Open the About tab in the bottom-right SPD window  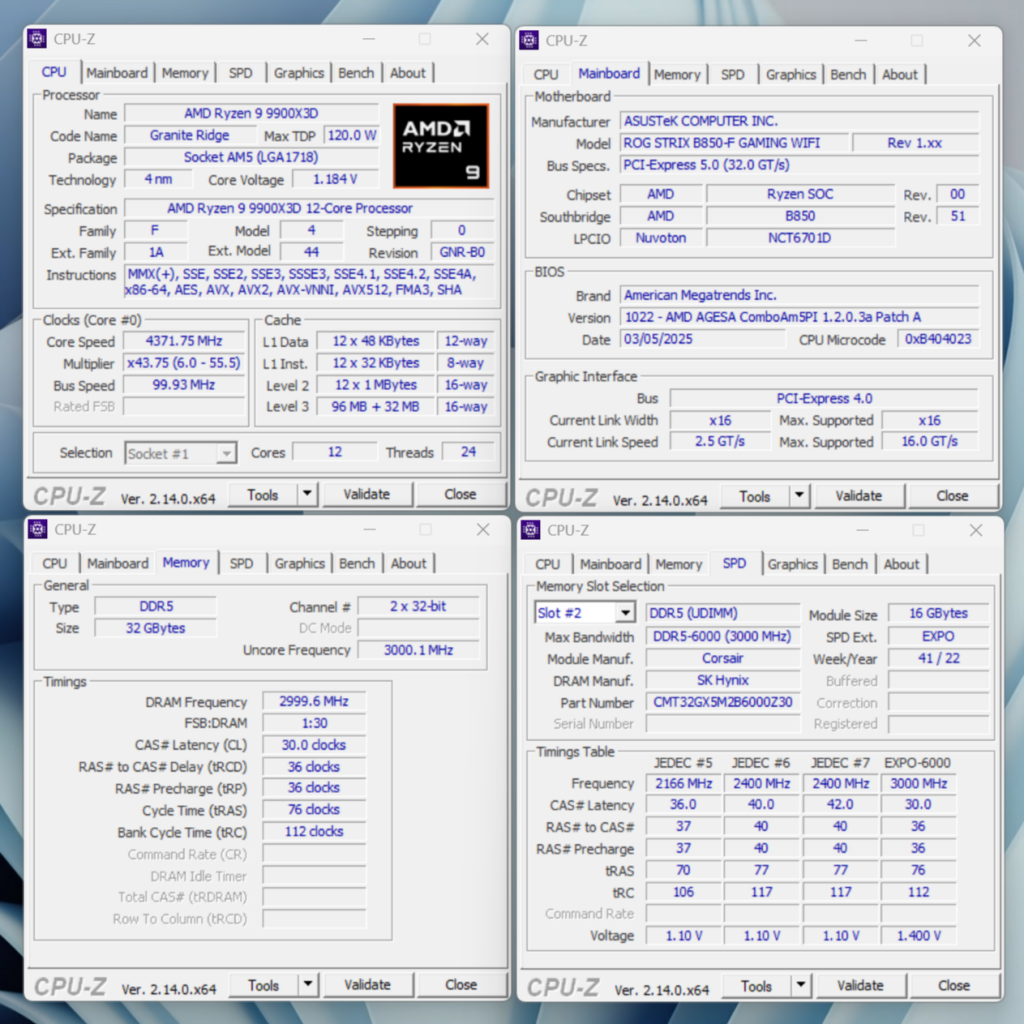click(x=901, y=564)
